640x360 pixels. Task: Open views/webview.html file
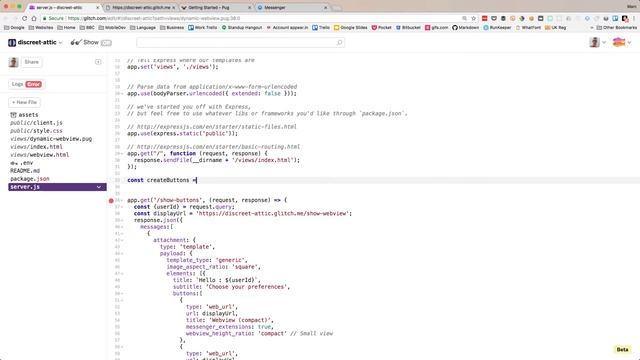[40, 155]
